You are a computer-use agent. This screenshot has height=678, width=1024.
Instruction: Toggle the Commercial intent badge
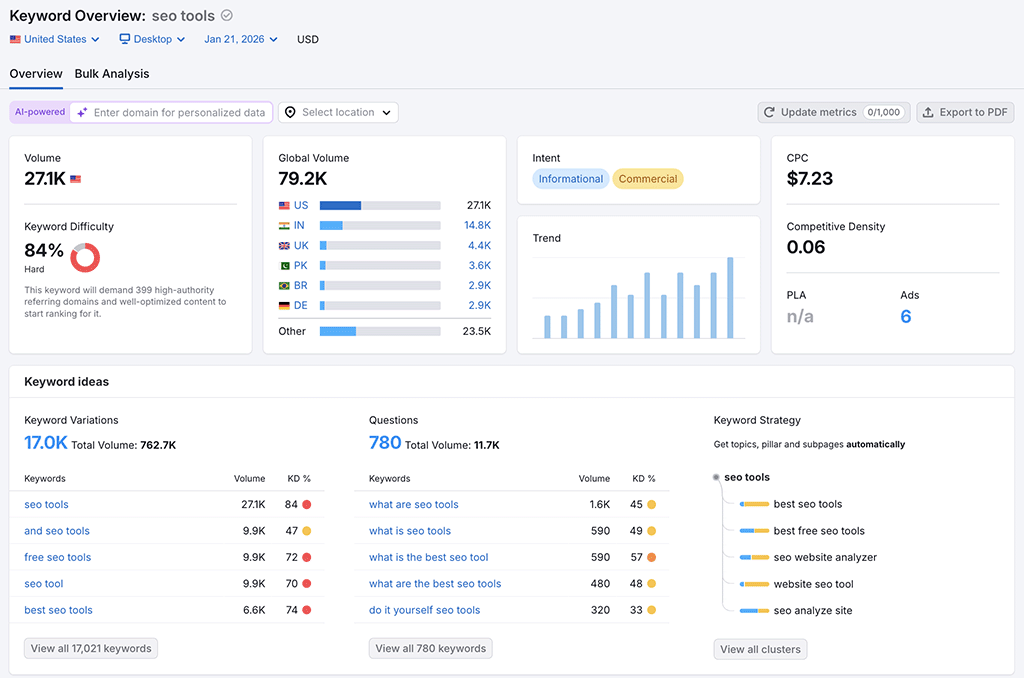point(646,178)
